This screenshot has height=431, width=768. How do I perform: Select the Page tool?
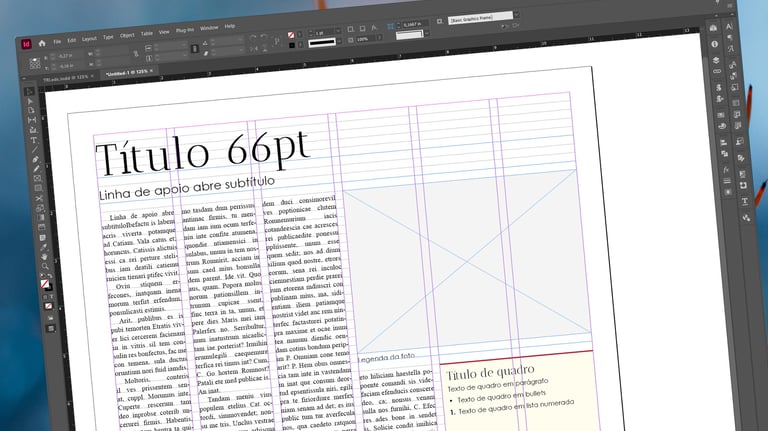31,110
